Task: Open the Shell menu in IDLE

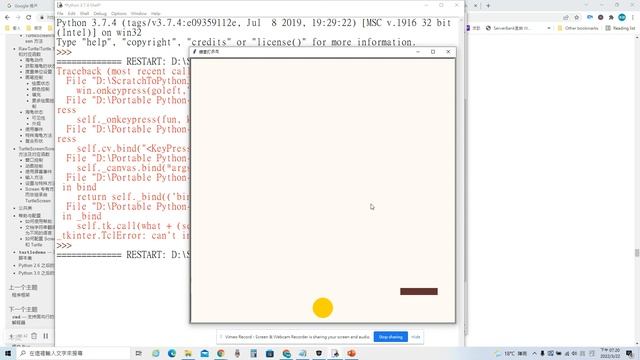Action: [x=84, y=13]
